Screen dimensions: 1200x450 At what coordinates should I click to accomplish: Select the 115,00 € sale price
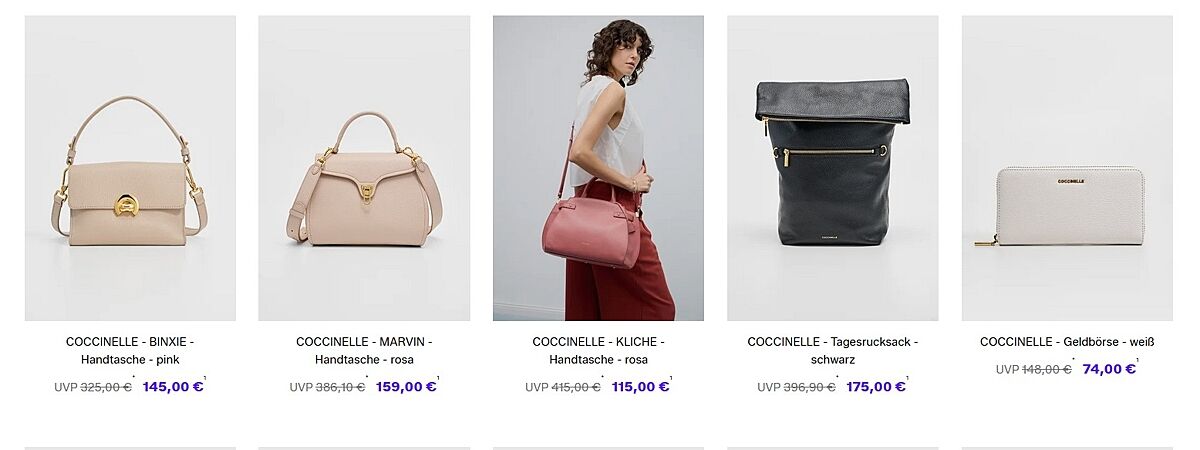pyautogui.click(x=640, y=387)
